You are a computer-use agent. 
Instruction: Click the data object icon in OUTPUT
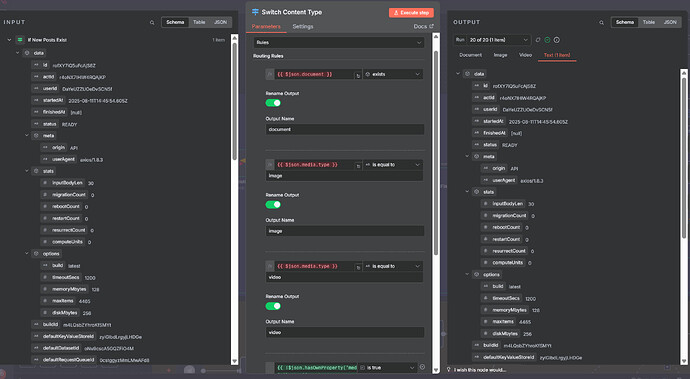467,74
